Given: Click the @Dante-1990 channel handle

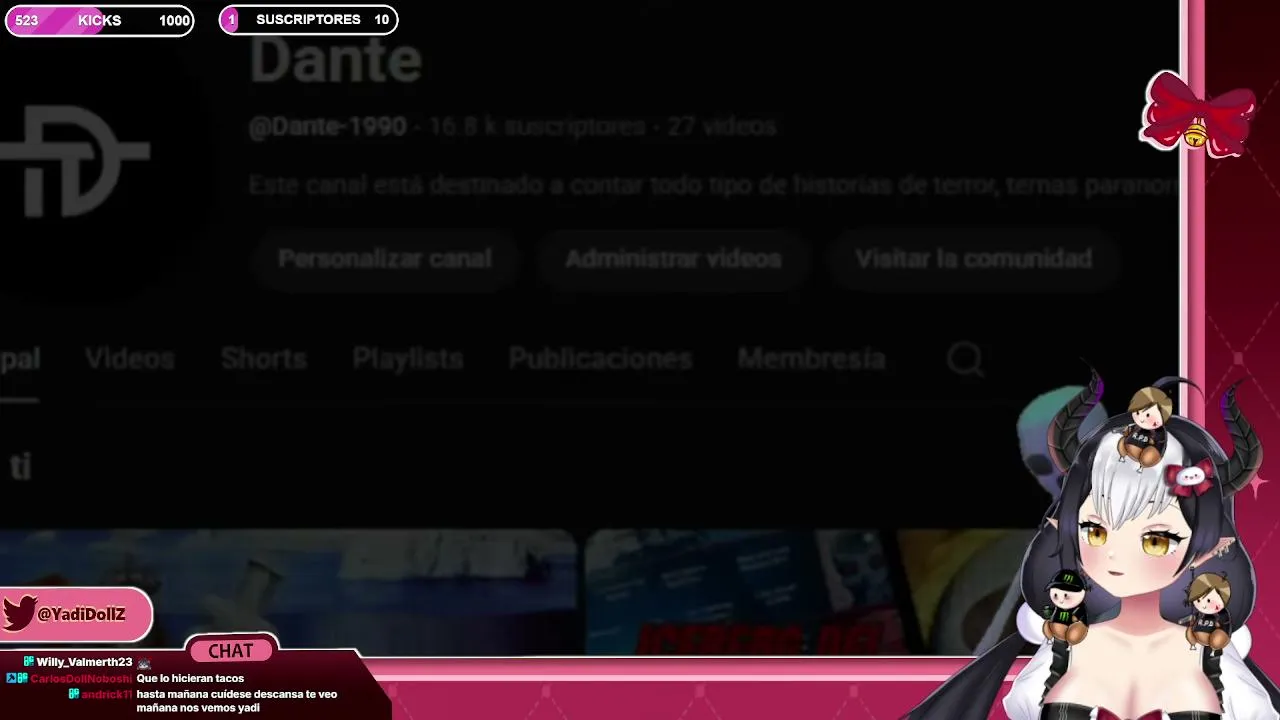Looking at the screenshot, I should [x=327, y=127].
